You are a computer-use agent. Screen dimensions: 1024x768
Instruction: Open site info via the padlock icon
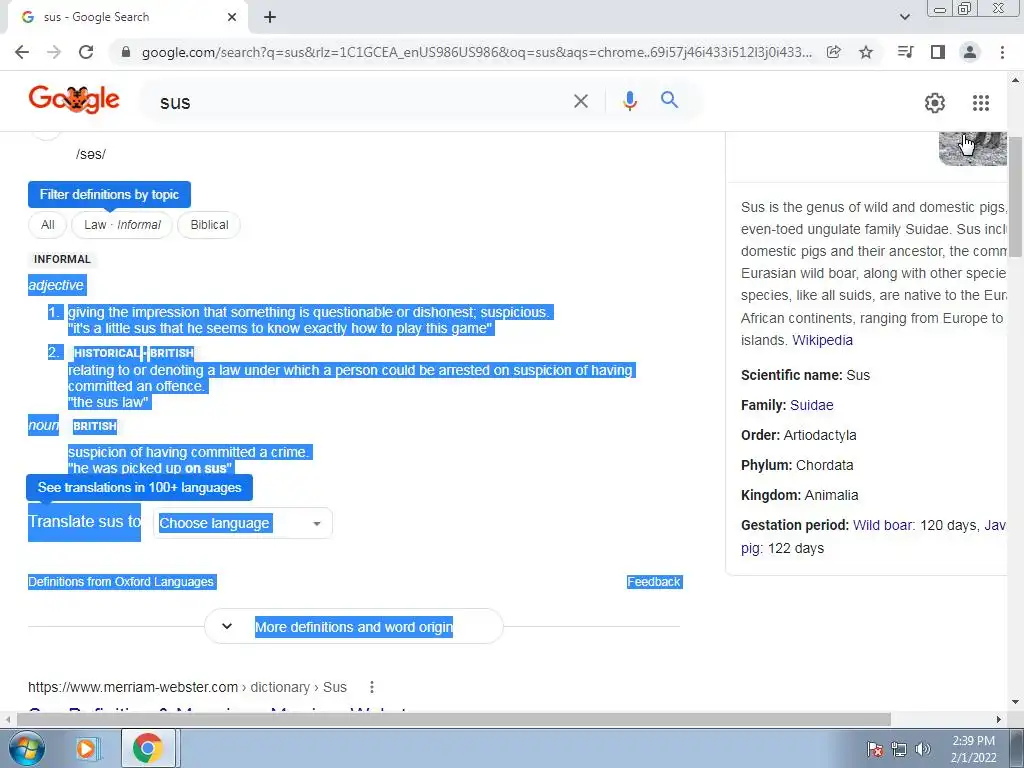click(126, 52)
